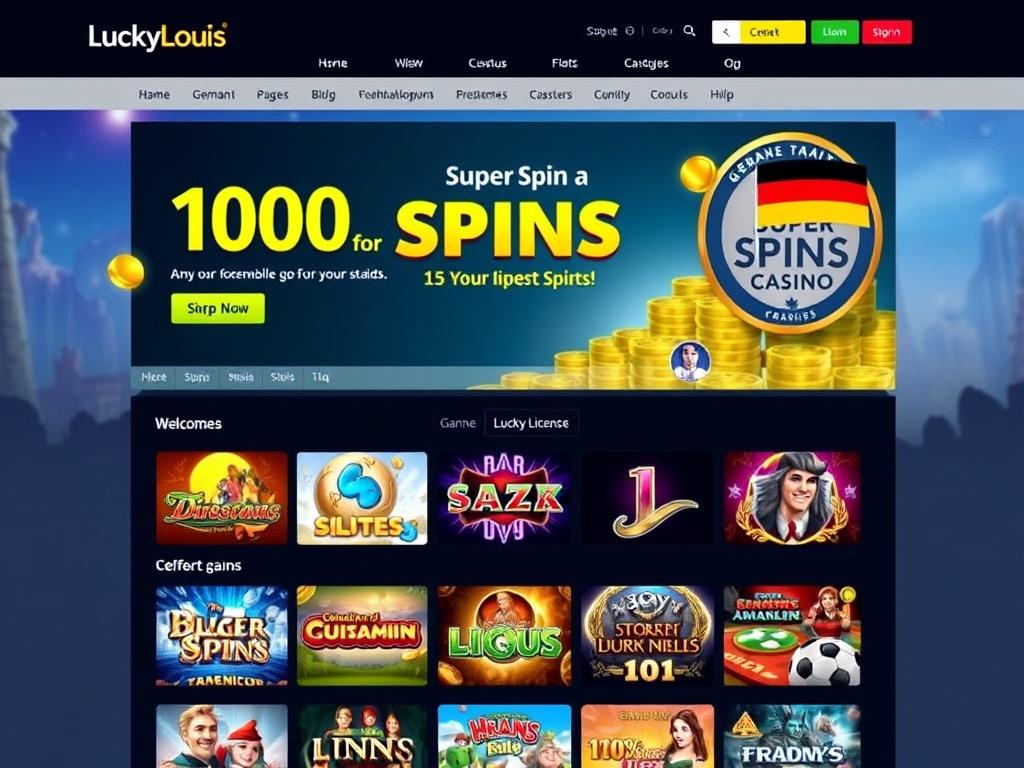Click the German flag Super Spins badge
The image size is (1024, 768).
tap(790, 233)
